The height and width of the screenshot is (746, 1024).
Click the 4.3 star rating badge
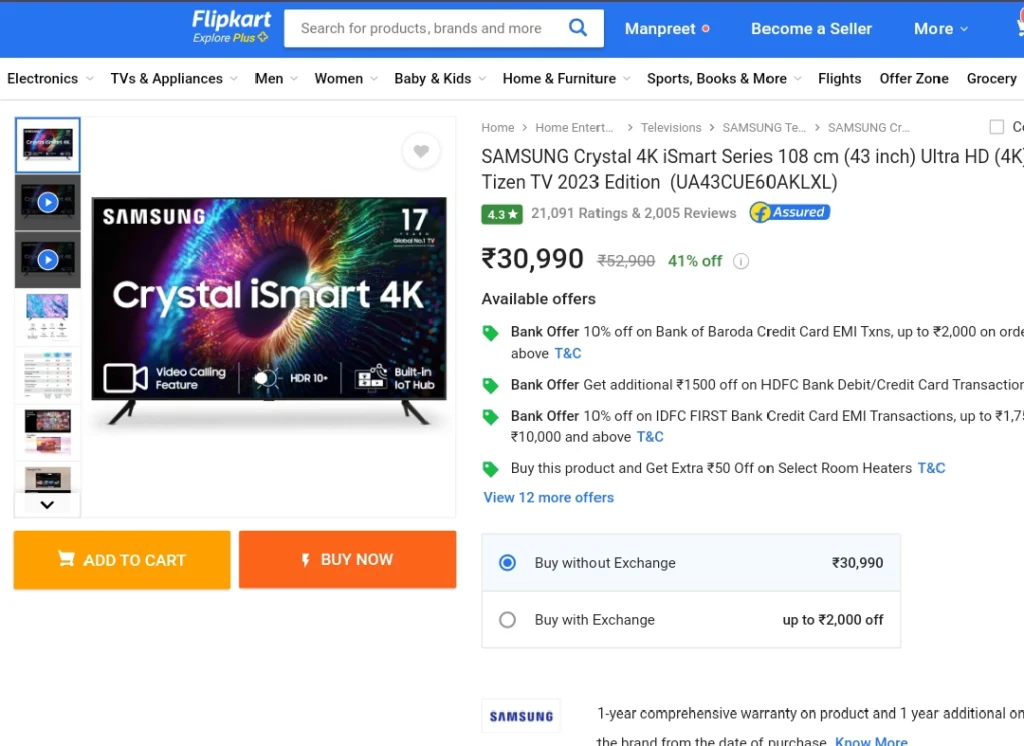(x=502, y=214)
